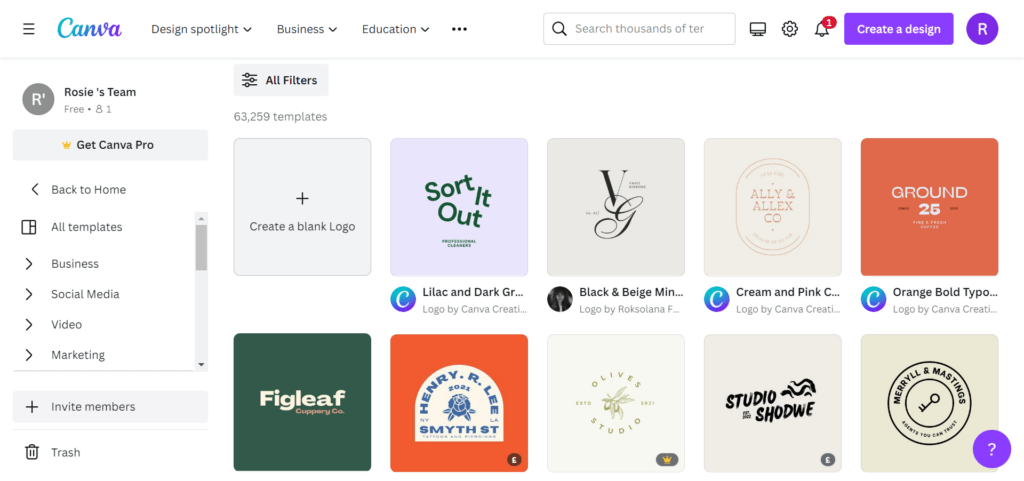Open the hamburger main menu
The width and height of the screenshot is (1024, 481).
(x=28, y=29)
